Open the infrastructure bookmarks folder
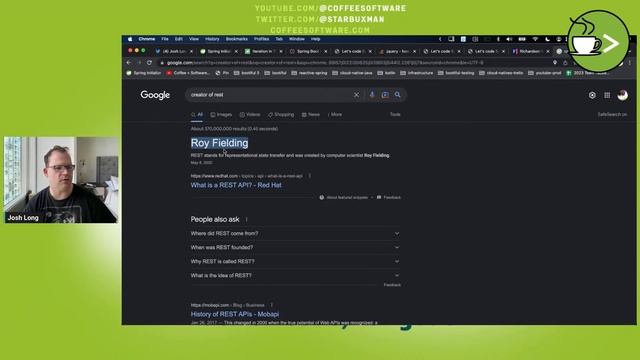The image size is (640, 360). 417,73
